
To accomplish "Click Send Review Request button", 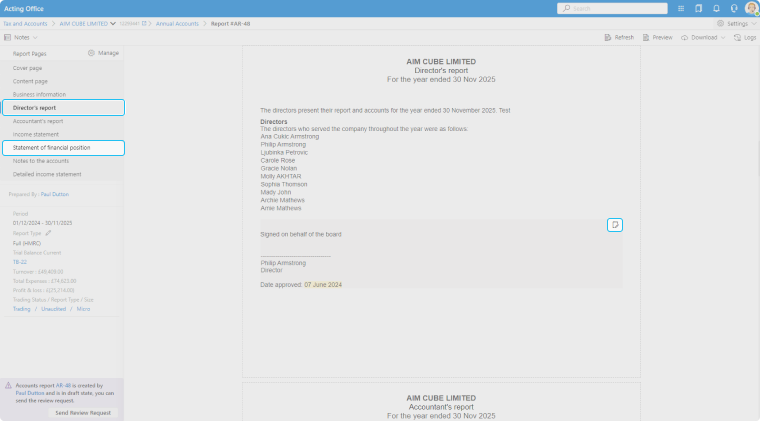I will tap(84, 412).
